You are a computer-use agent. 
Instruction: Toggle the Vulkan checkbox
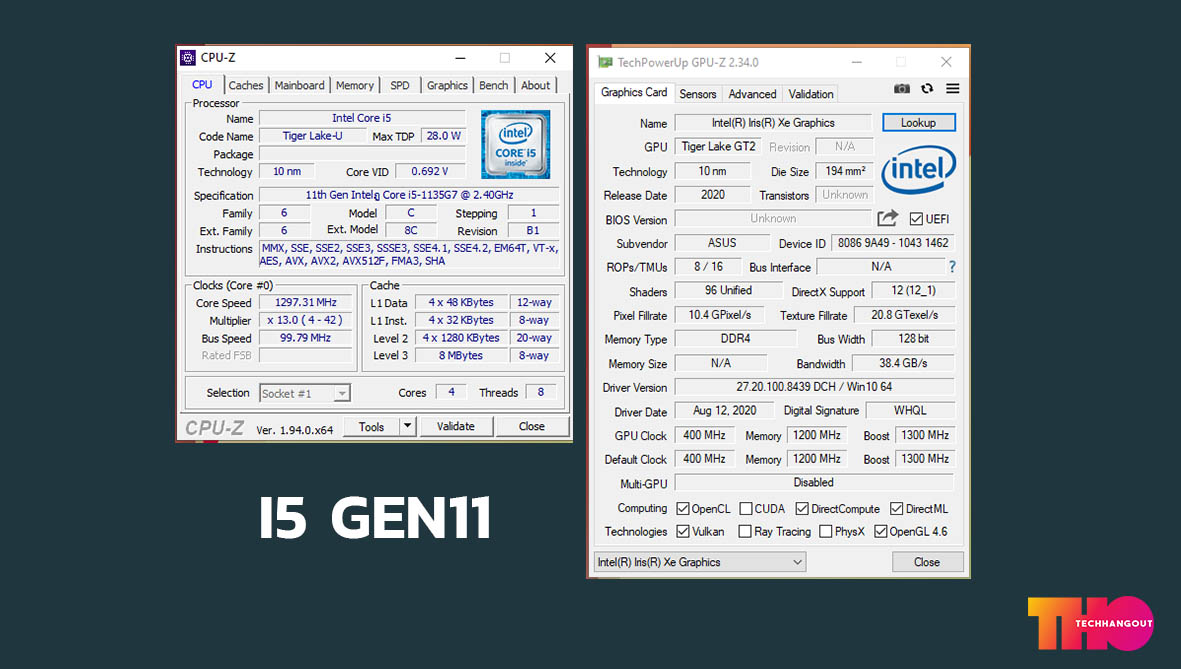point(683,531)
